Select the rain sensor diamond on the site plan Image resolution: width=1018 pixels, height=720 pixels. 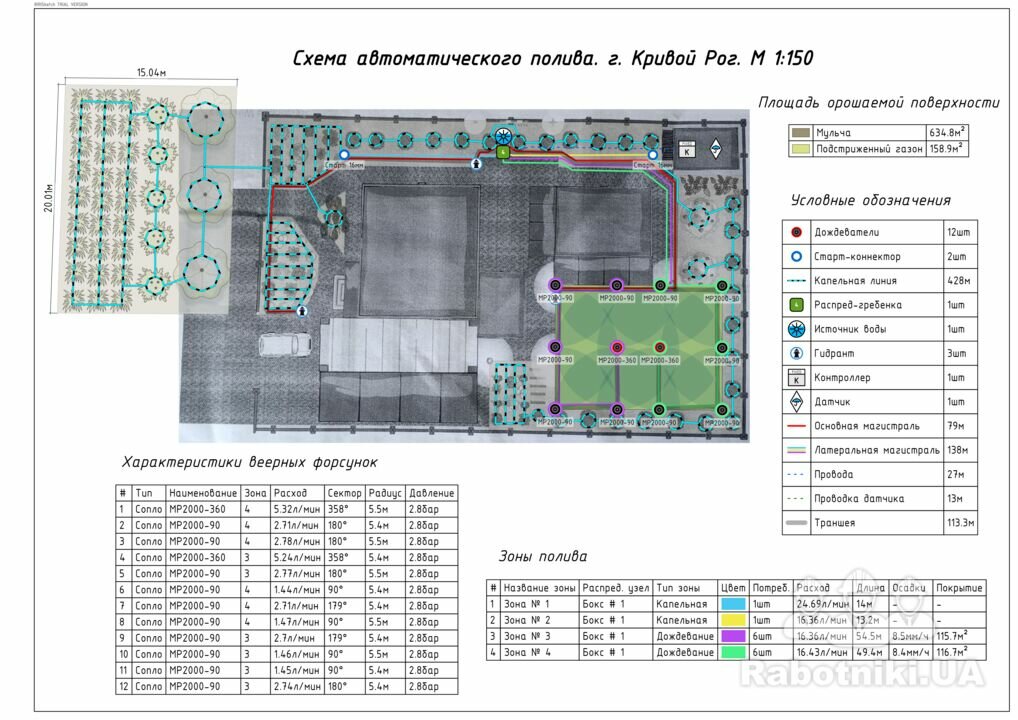[715, 149]
